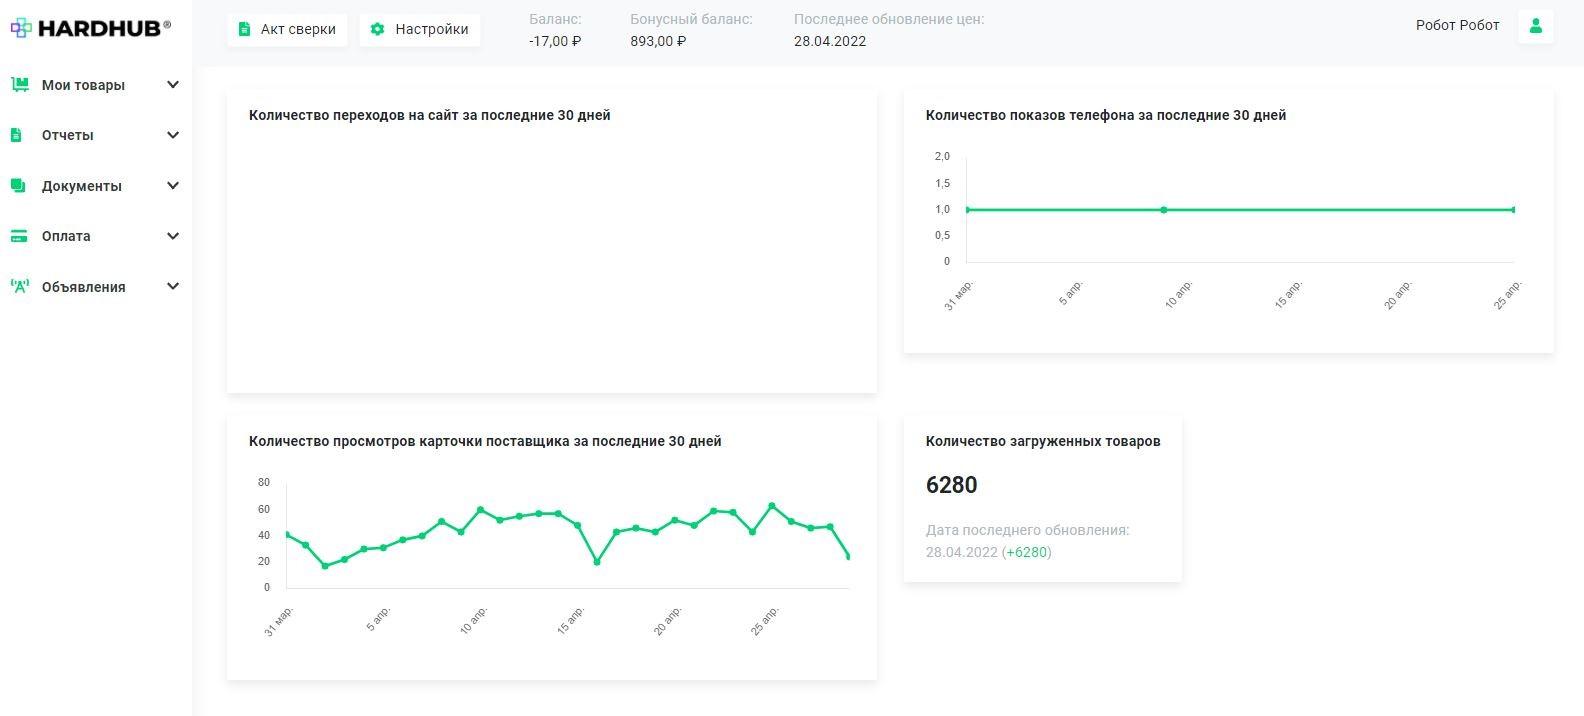
Task: Expand the Документы chevron
Action: pyautogui.click(x=173, y=186)
